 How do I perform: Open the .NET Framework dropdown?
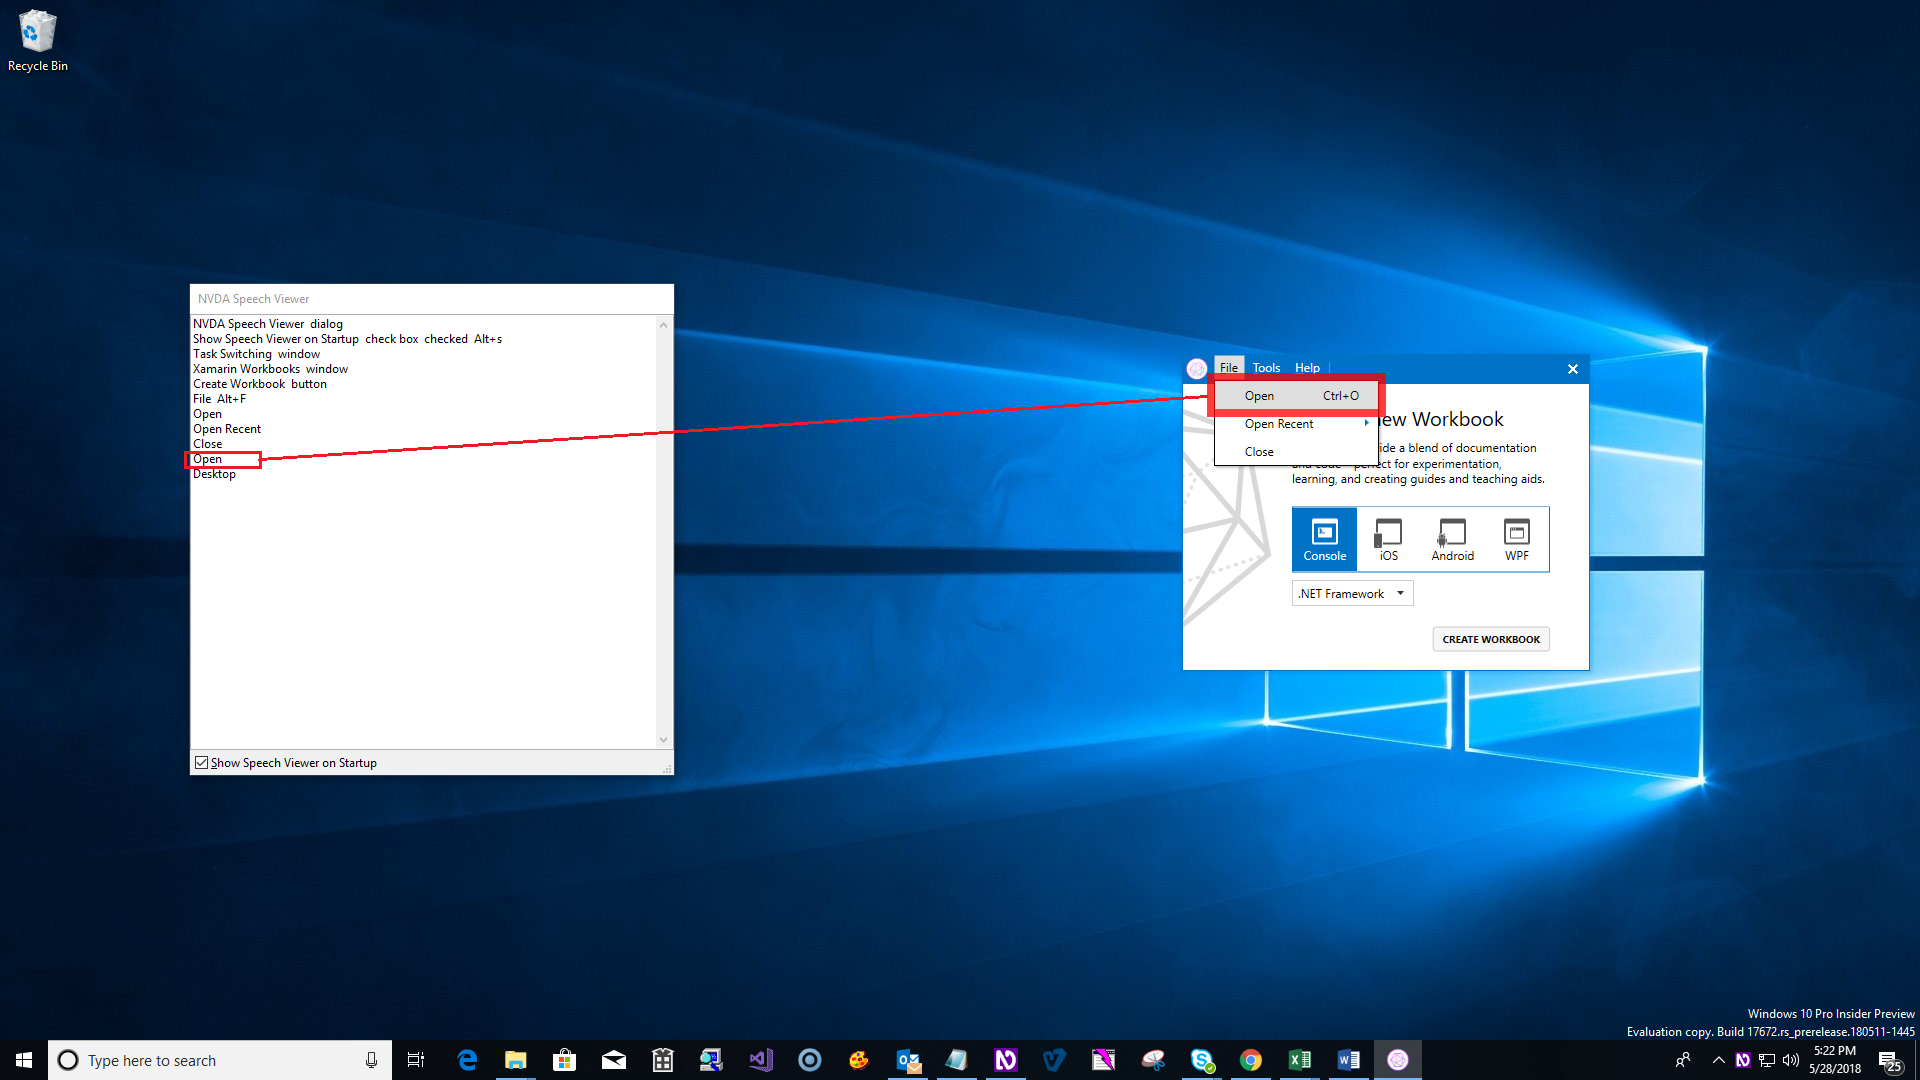[x=1351, y=593]
